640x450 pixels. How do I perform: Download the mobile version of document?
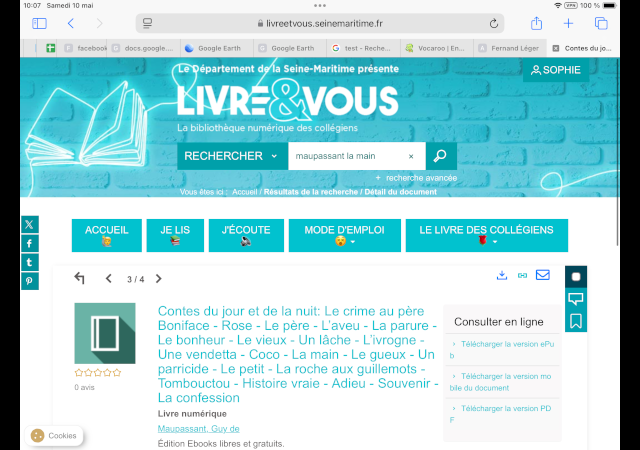502,382
